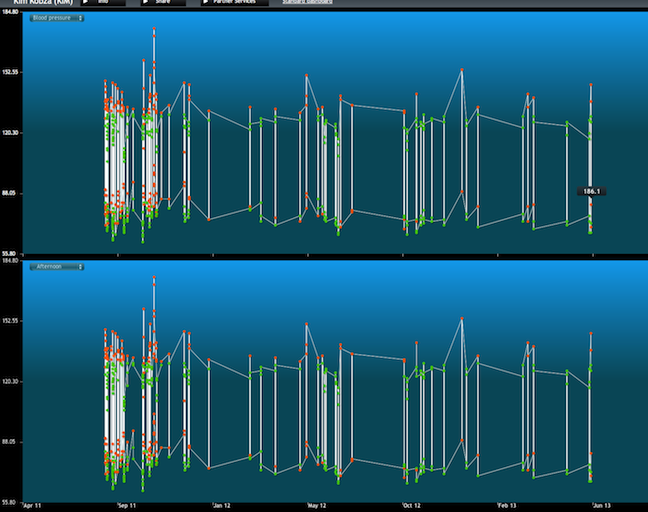Open the Standard dashboard link

[306, 3]
